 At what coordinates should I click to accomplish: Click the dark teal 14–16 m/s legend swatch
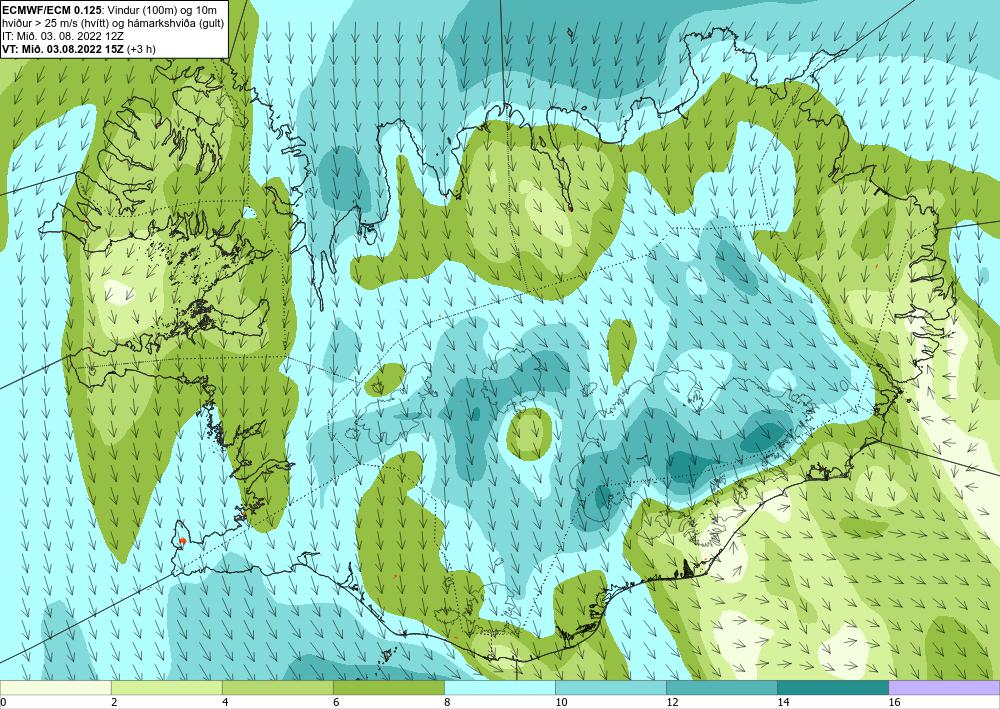(832, 687)
